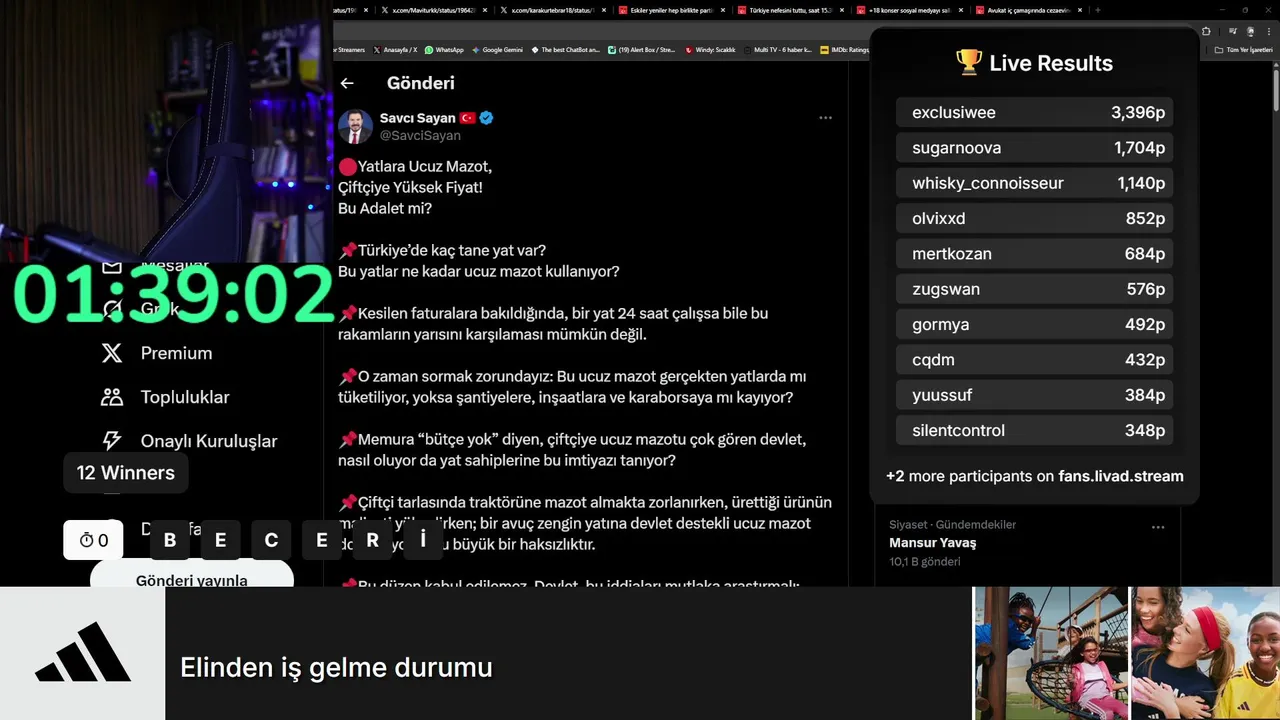Select mertkozan leaderboard row

[x=1034, y=254]
